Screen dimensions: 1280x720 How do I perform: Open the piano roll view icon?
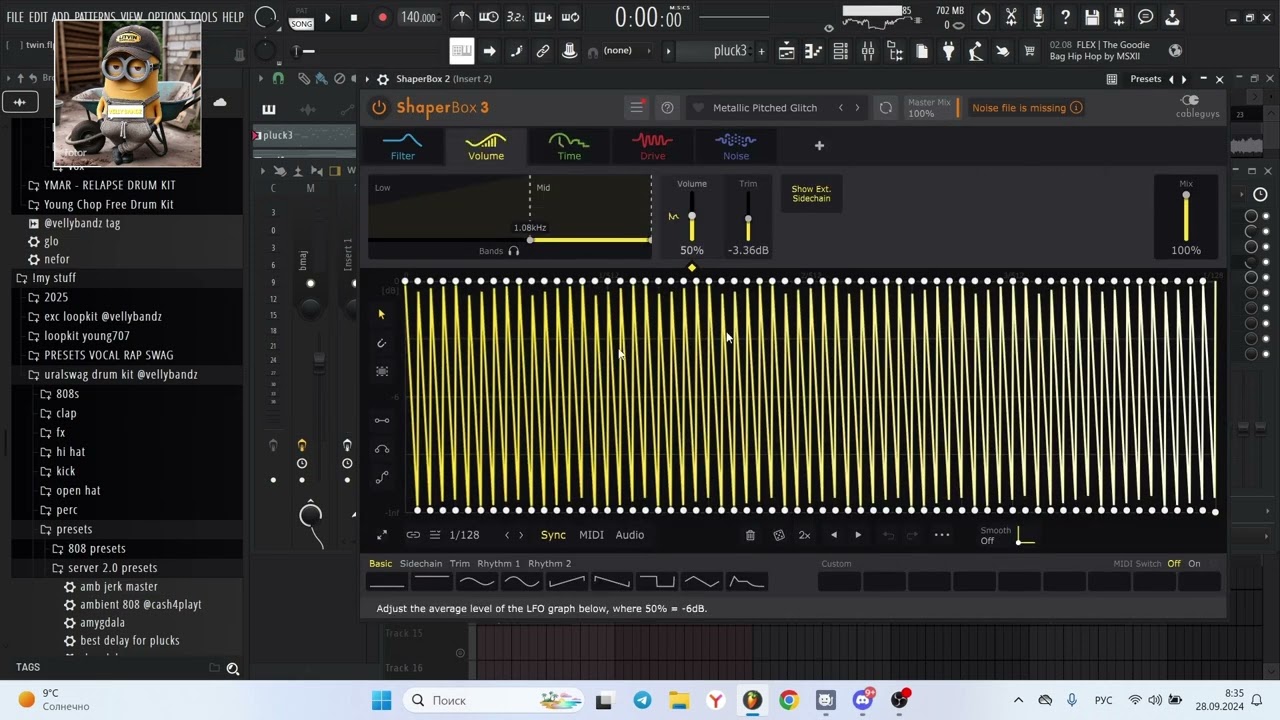tap(813, 51)
